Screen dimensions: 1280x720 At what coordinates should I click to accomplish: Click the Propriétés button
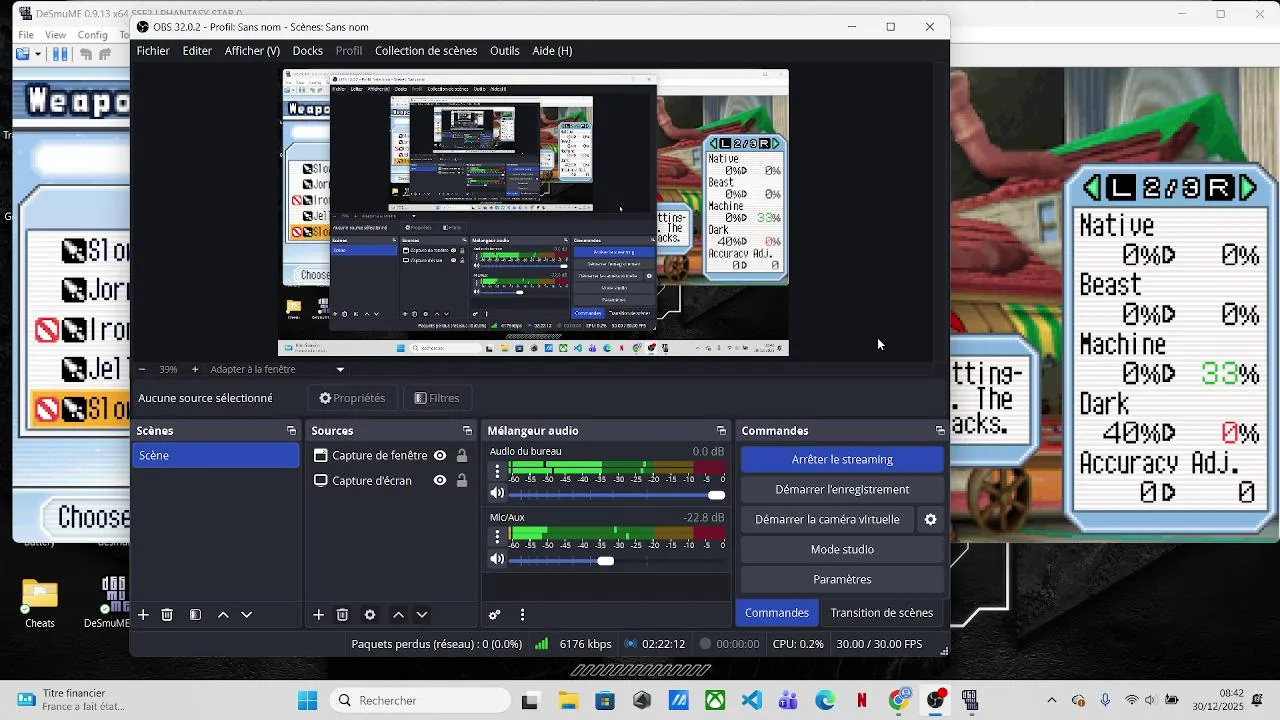tap(352, 398)
